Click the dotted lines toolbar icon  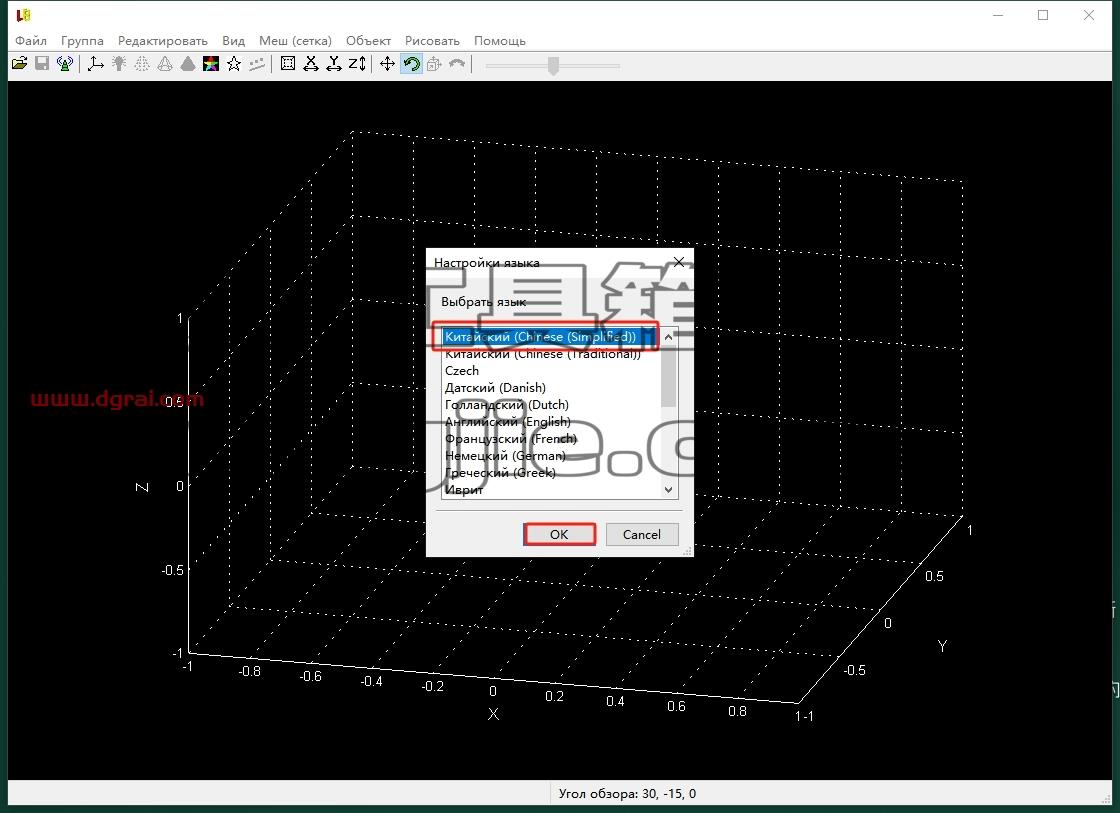[x=256, y=64]
